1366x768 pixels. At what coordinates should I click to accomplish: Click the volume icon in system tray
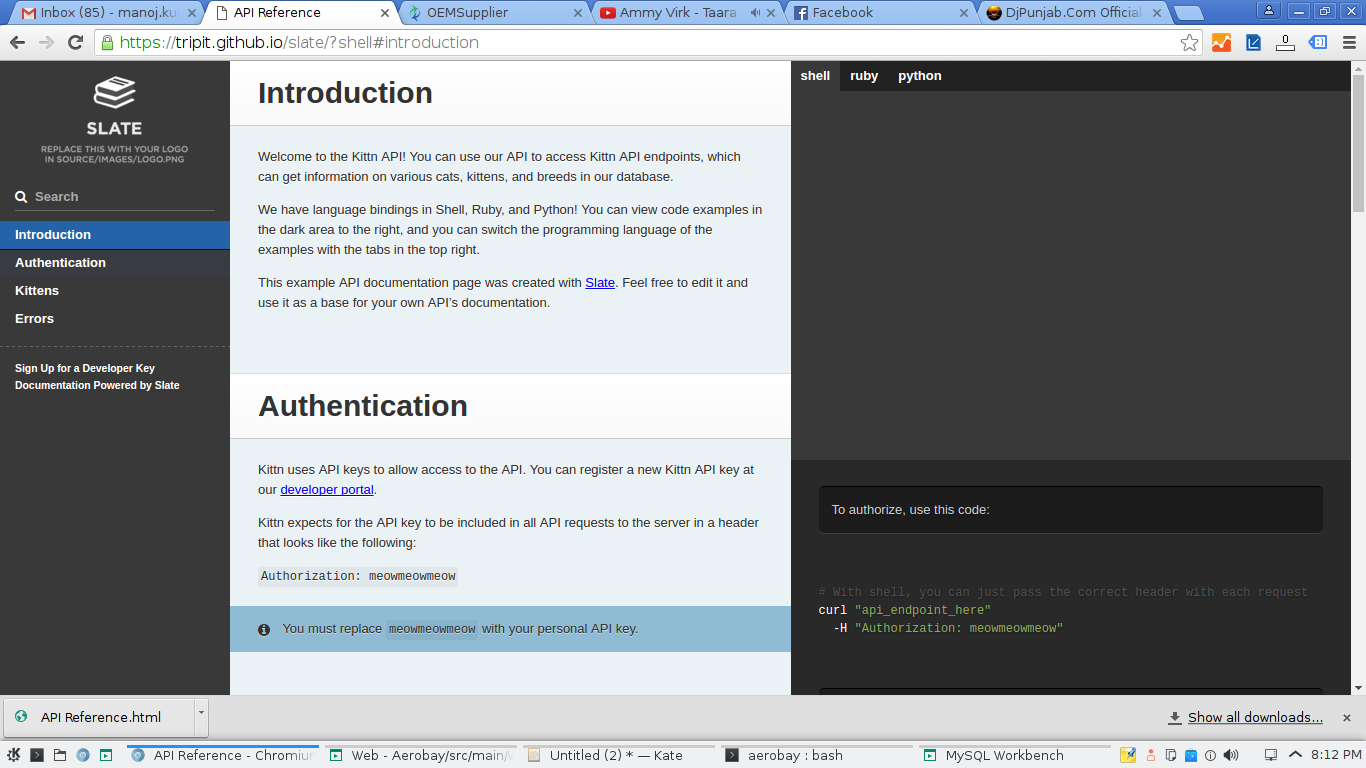click(x=1231, y=755)
